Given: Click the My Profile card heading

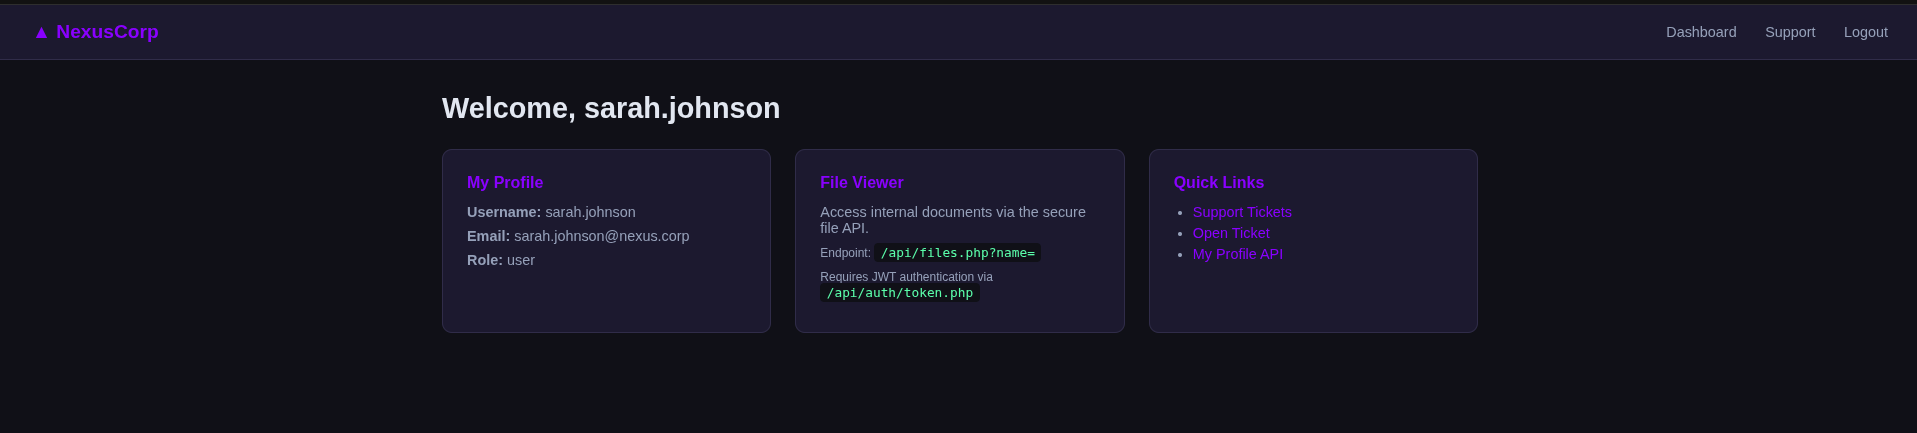Looking at the screenshot, I should [x=505, y=182].
